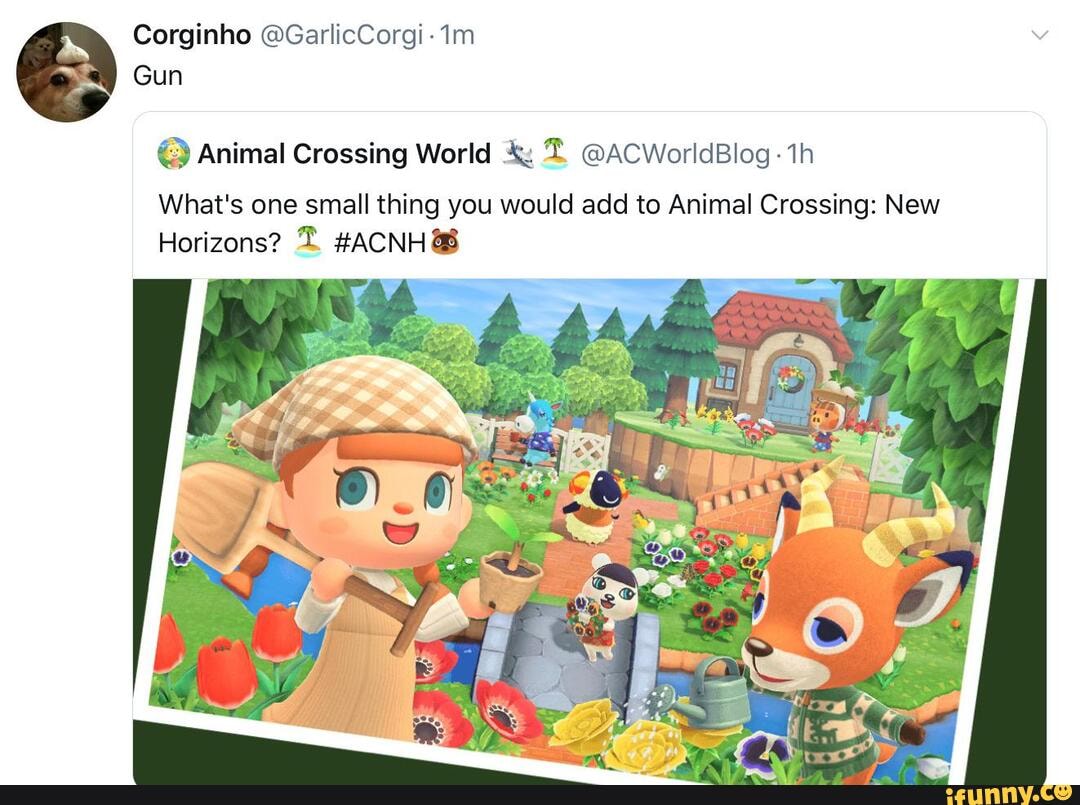Click the tweet text reading Gun
The height and width of the screenshot is (805, 1080).
click(x=159, y=75)
